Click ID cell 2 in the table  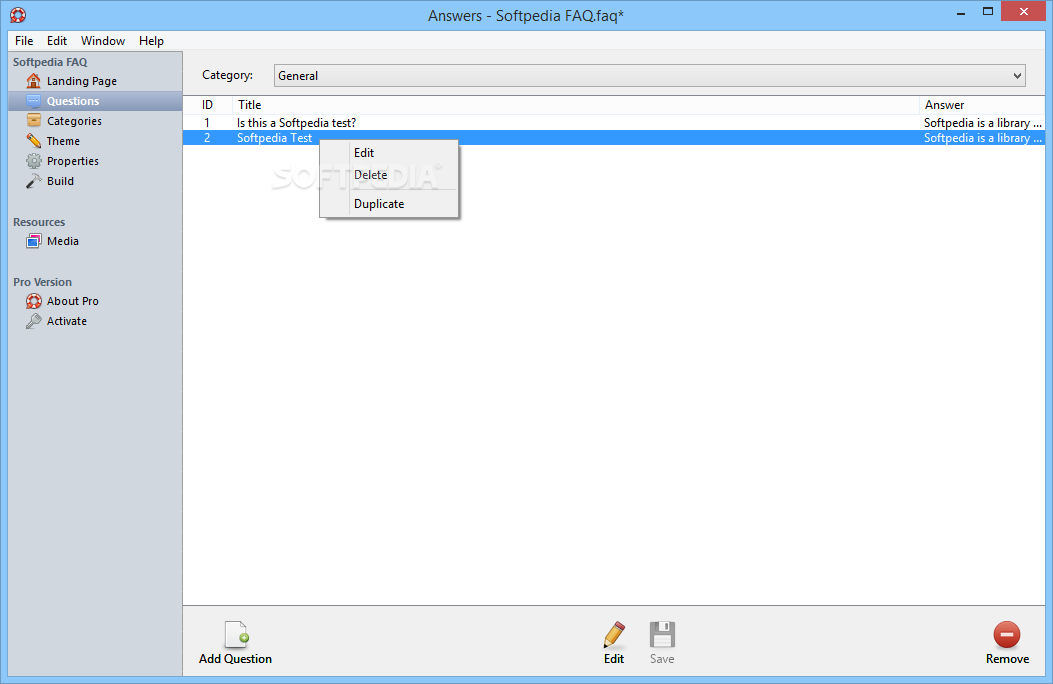[207, 138]
